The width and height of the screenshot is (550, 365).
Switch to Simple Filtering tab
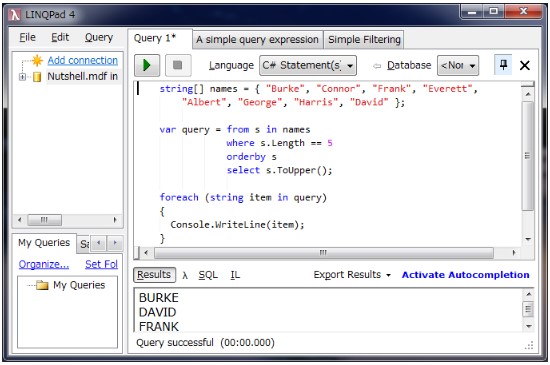coord(364,40)
